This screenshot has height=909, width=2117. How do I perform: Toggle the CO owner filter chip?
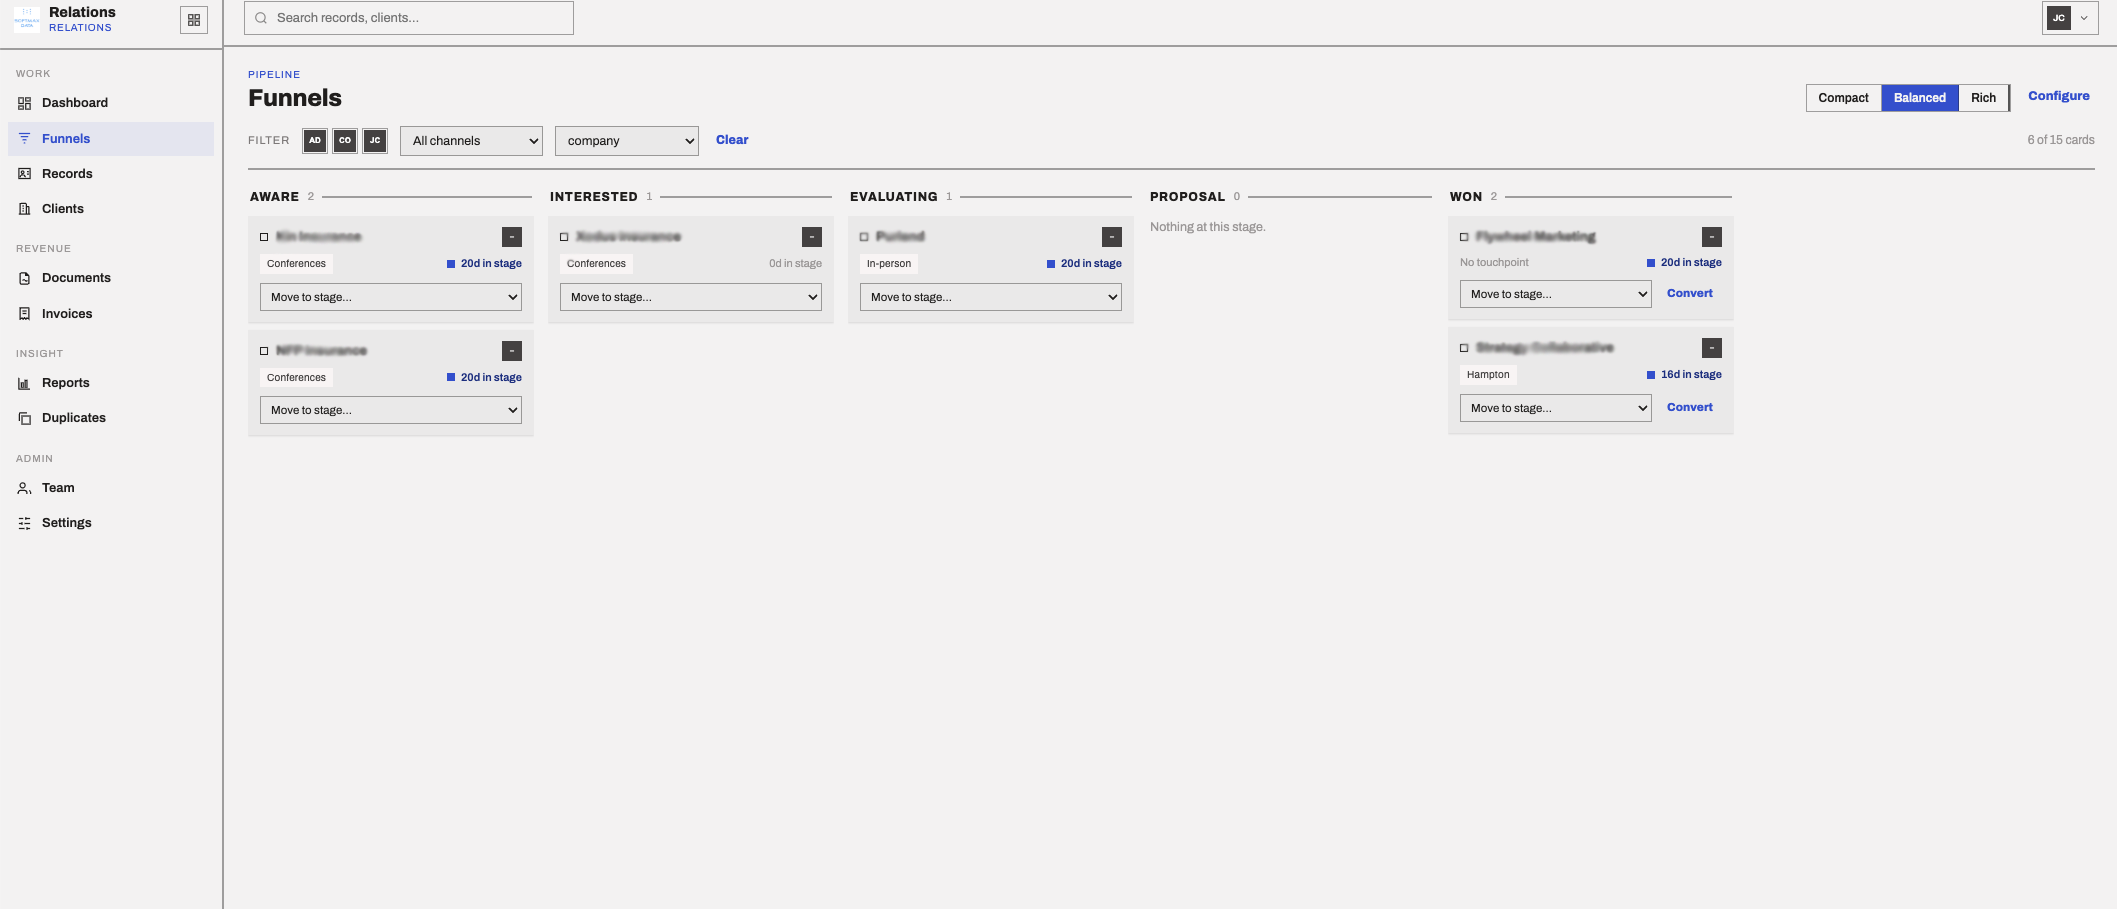345,141
